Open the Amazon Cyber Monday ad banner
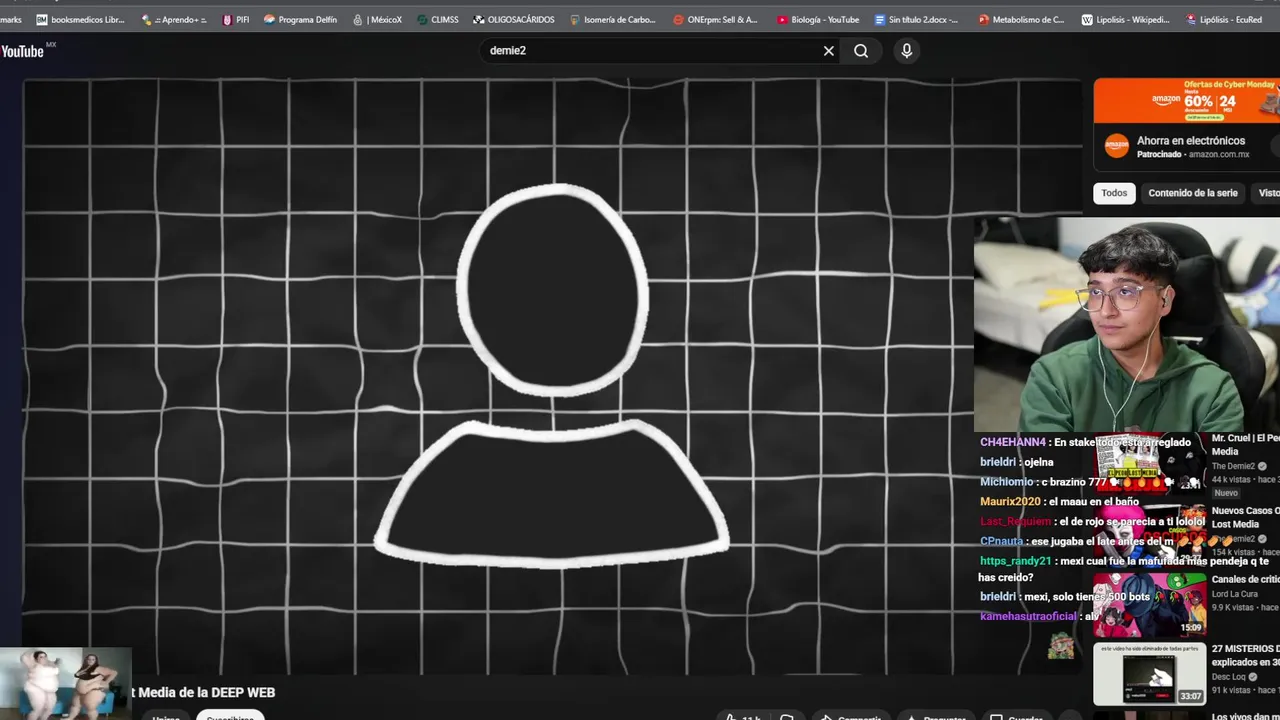The height and width of the screenshot is (720, 1280). 1186,100
